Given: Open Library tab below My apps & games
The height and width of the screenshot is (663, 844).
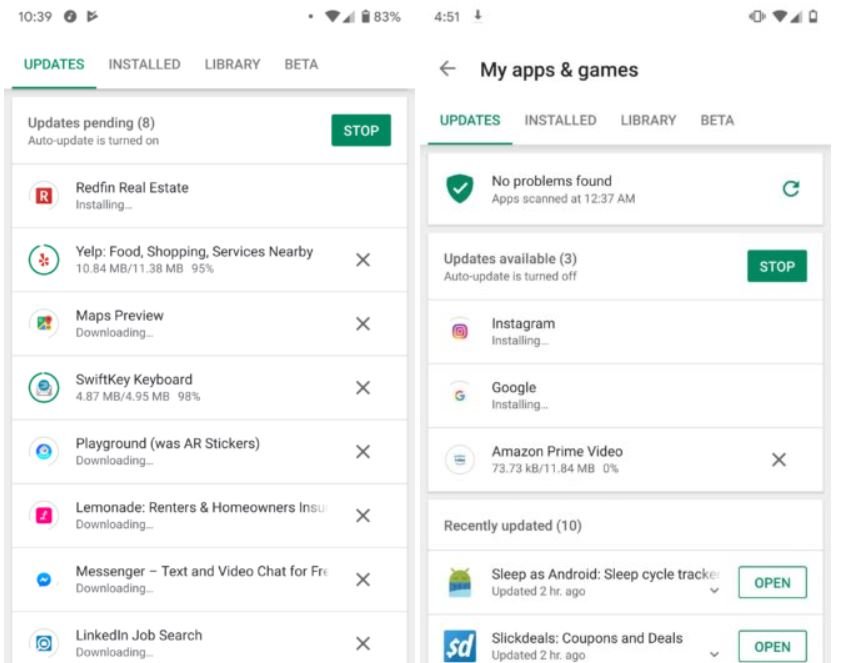Looking at the screenshot, I should point(648,120).
